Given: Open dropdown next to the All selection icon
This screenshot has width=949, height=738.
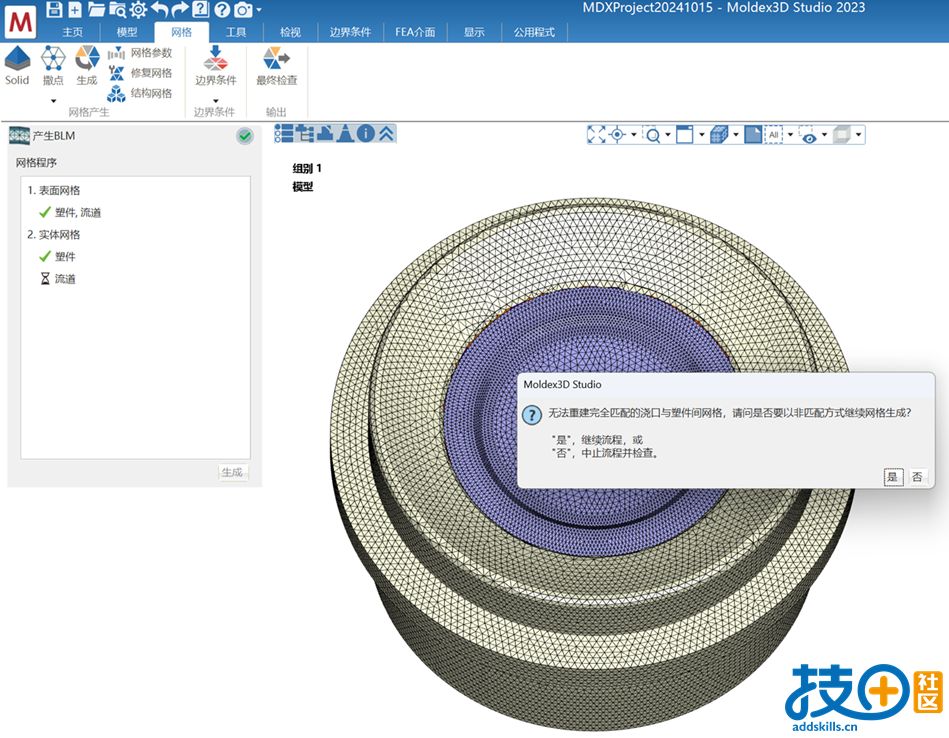Looking at the screenshot, I should (x=790, y=134).
